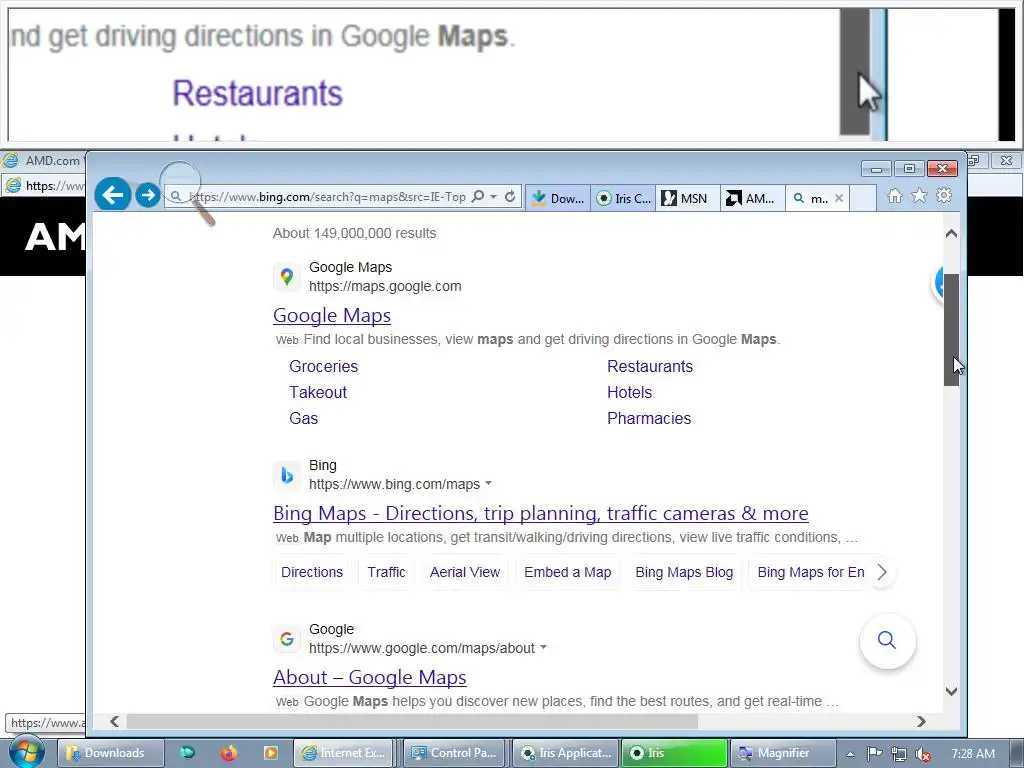Click the Bing Maps for En chip
This screenshot has height=768, width=1024.
point(810,572)
